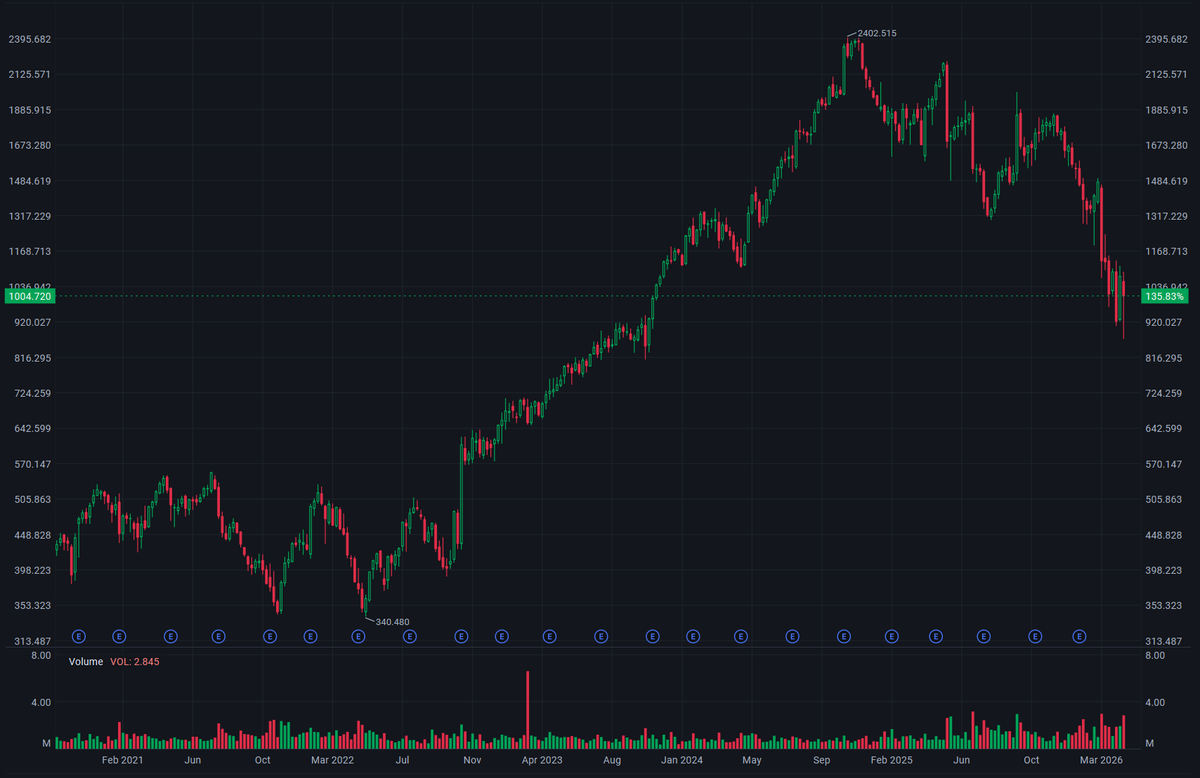
Task: Click the green 1004.720 price tag
Action: [29, 296]
